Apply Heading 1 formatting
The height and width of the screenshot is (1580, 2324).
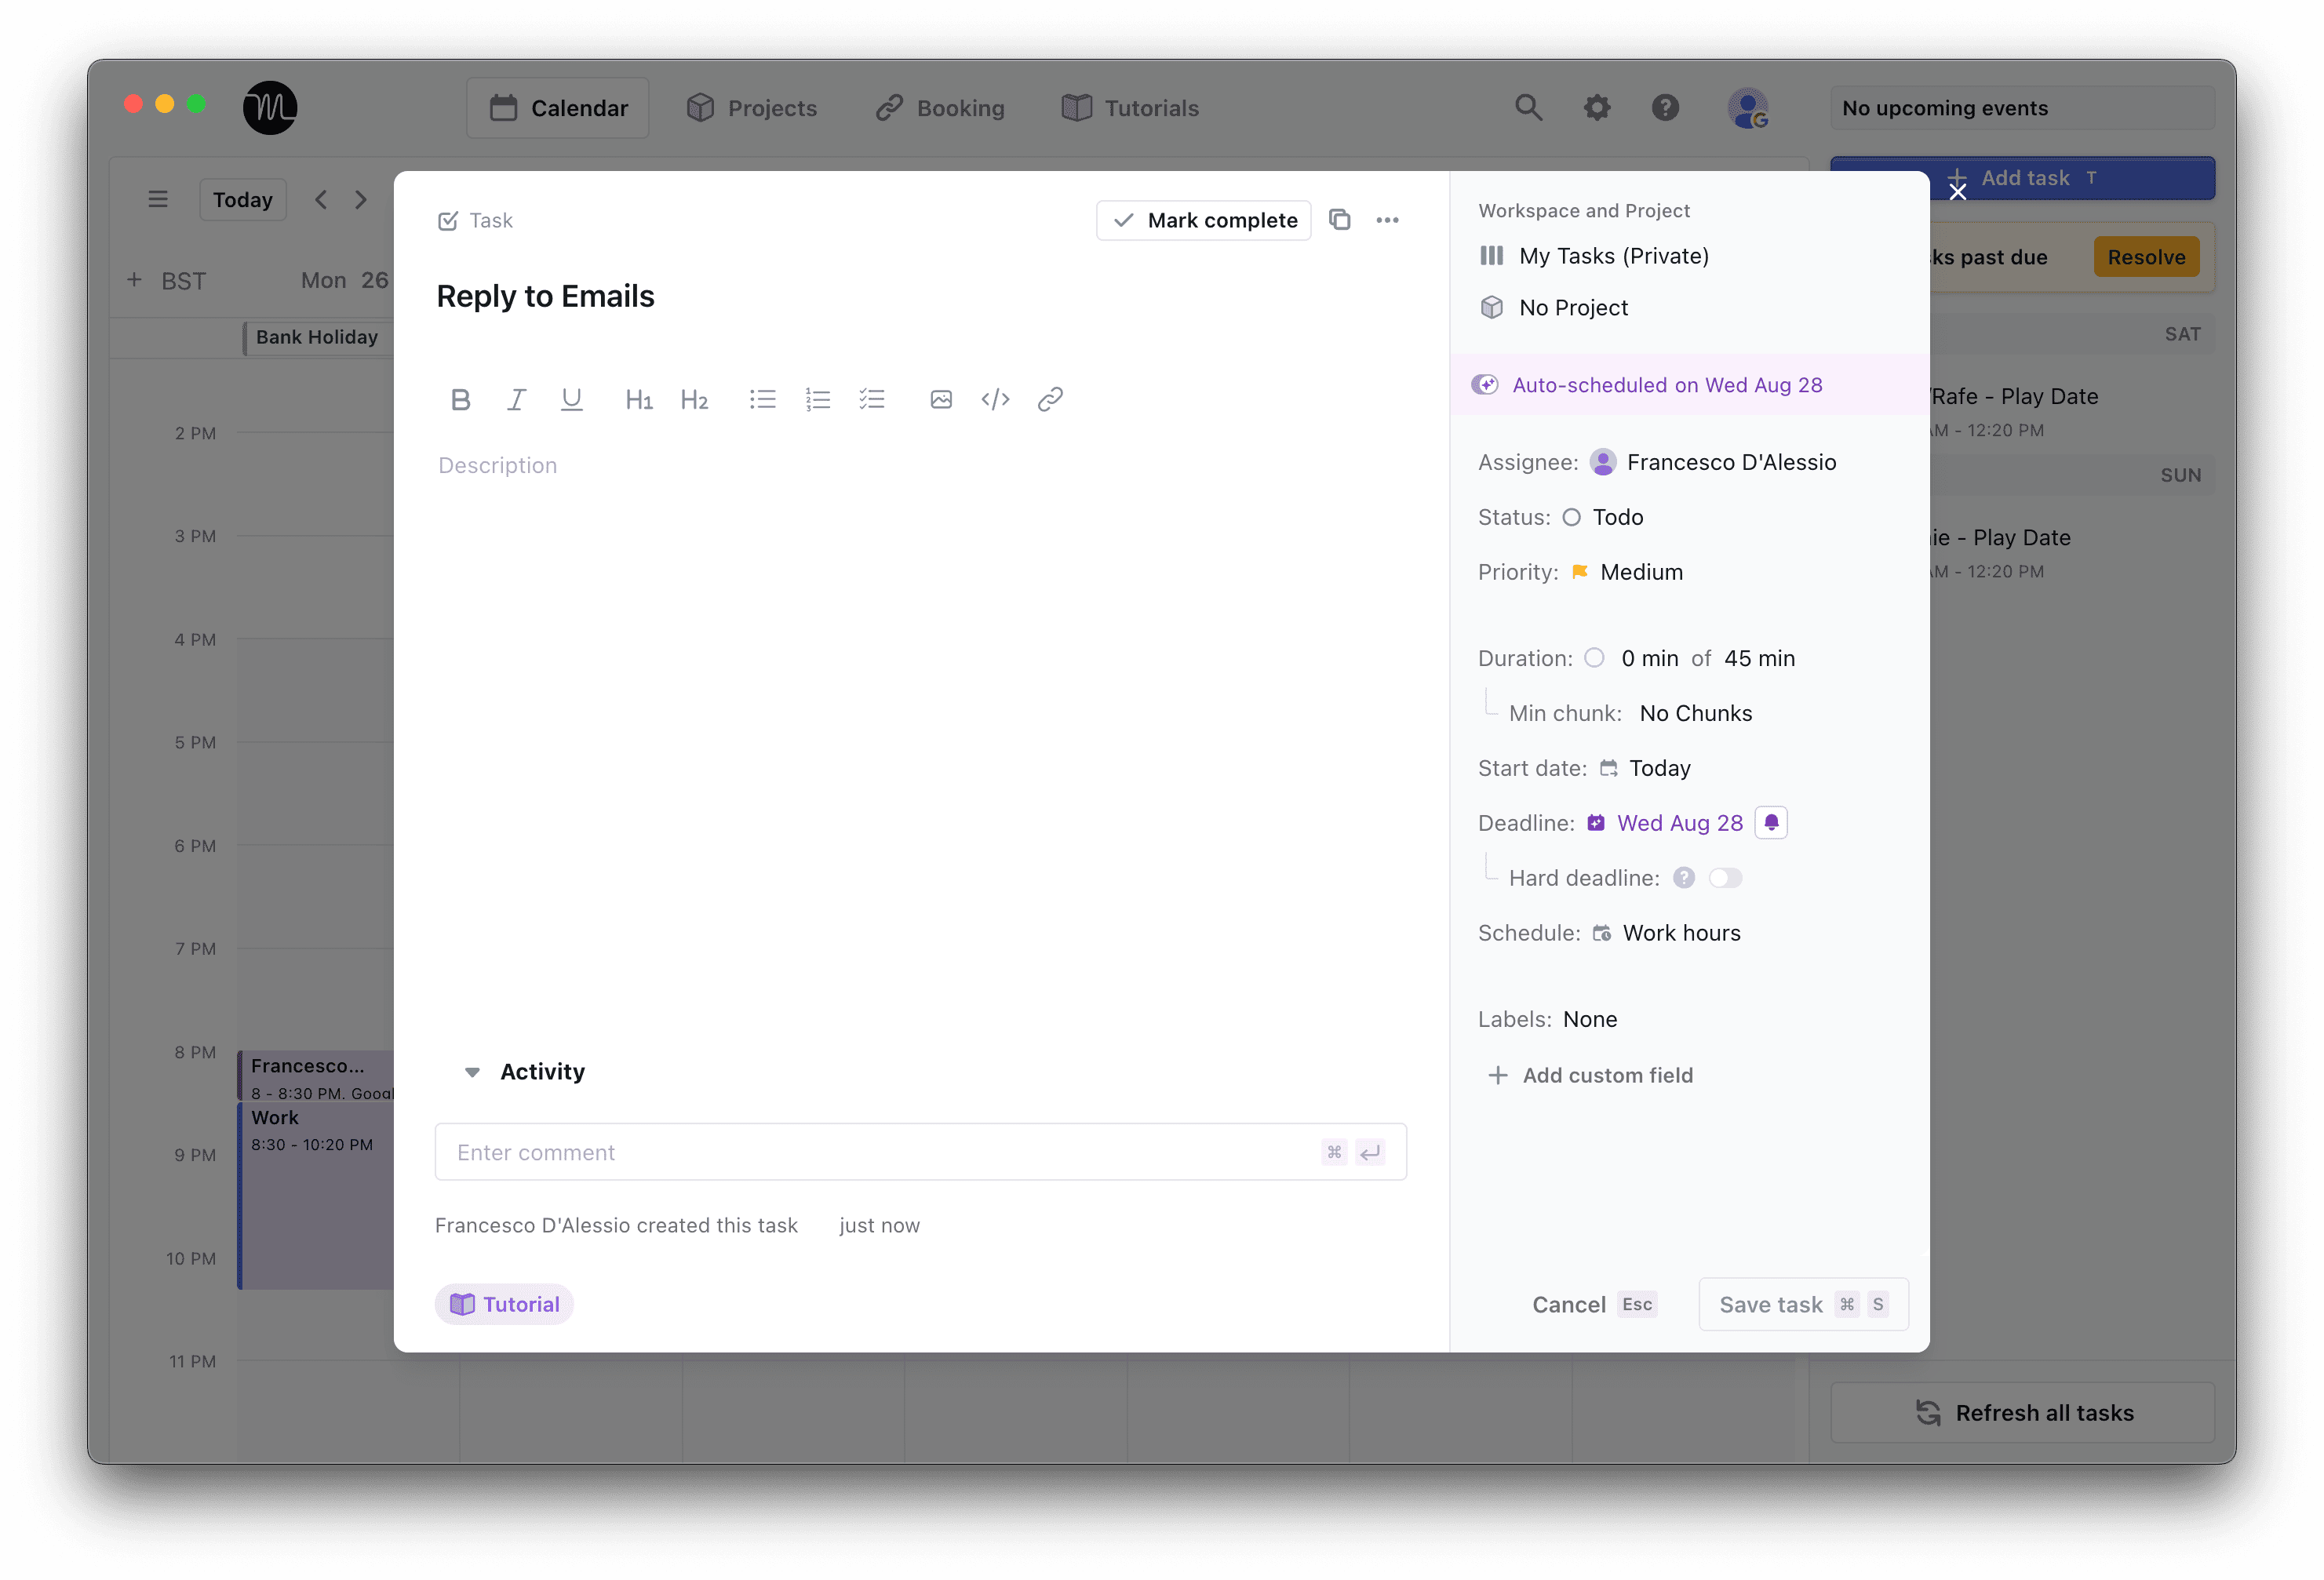click(638, 398)
